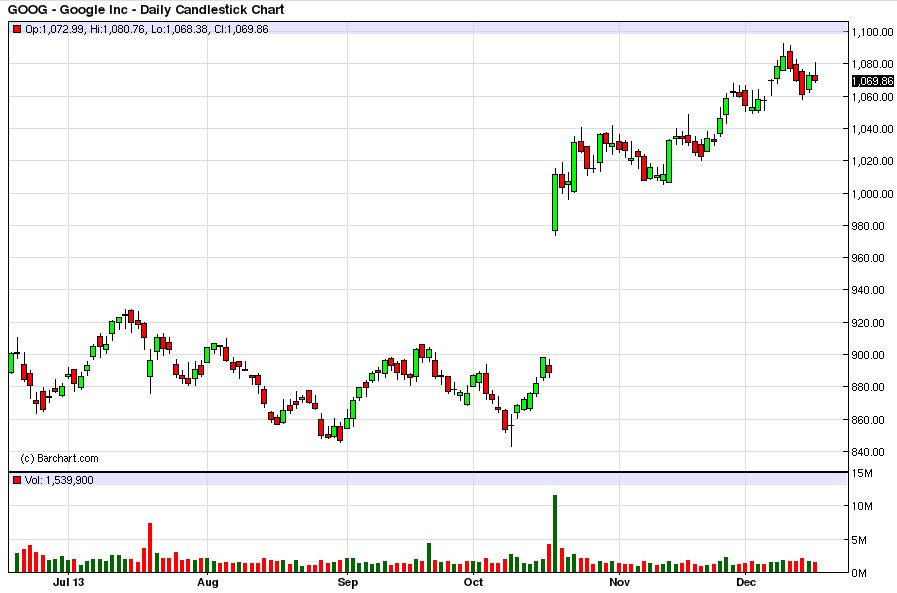This screenshot has height=593, width=897.
Task: Select the 'Hi:1,080.76' high value
Action: tap(117, 29)
